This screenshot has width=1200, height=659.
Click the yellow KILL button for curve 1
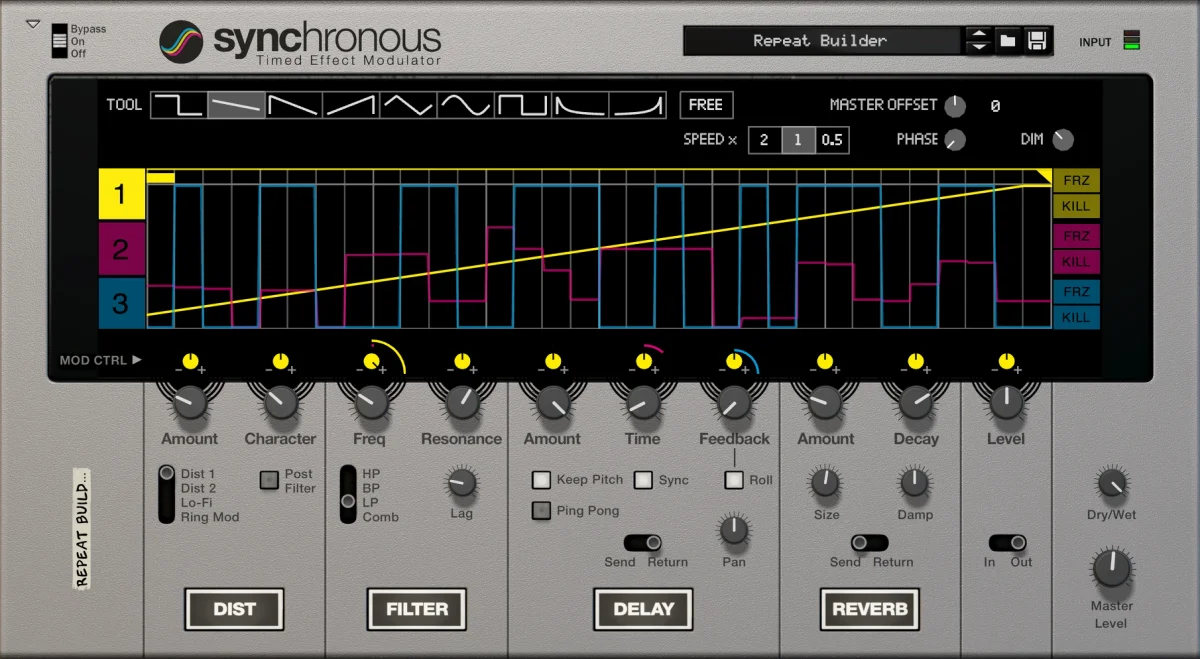[1076, 206]
